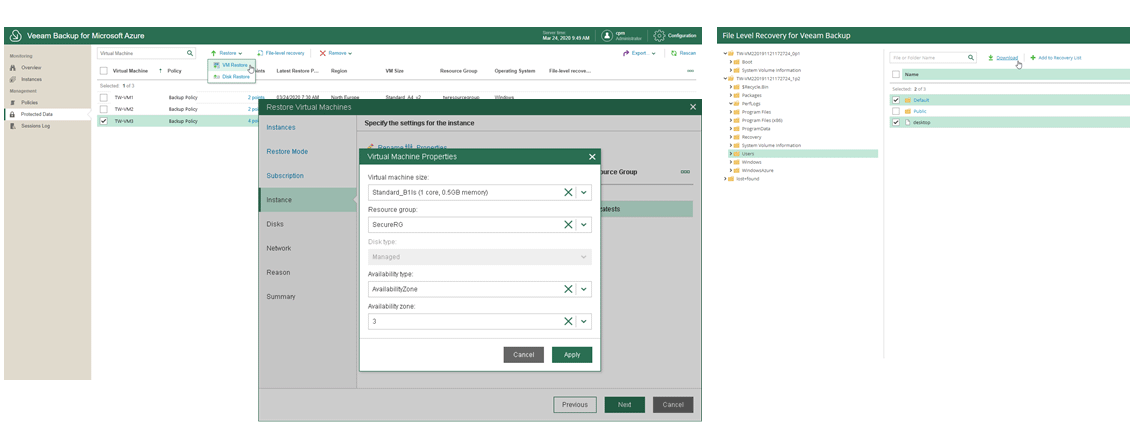Screen dimensions: 1134x437
Task: Collapse the PerfLogs folder tree node
Action: click(x=730, y=103)
